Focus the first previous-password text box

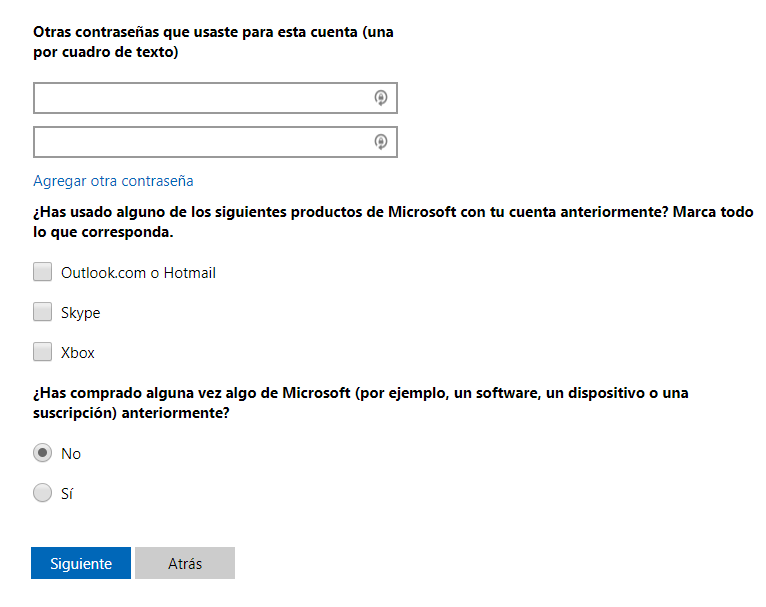click(x=200, y=98)
